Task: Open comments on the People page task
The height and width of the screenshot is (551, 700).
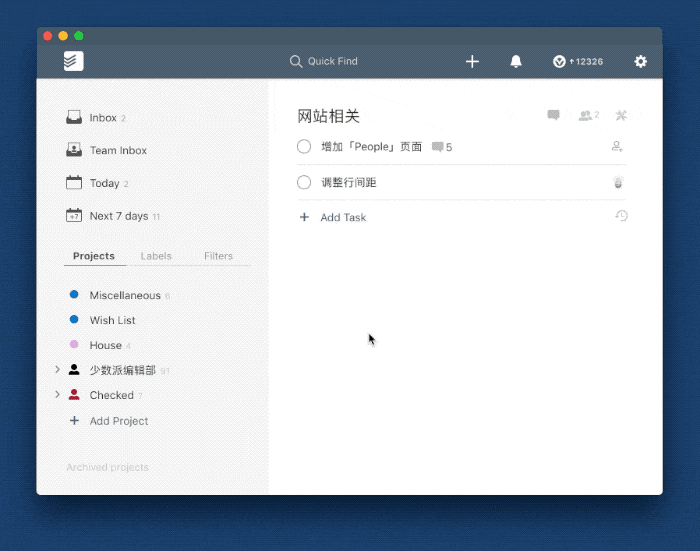Action: click(441, 147)
